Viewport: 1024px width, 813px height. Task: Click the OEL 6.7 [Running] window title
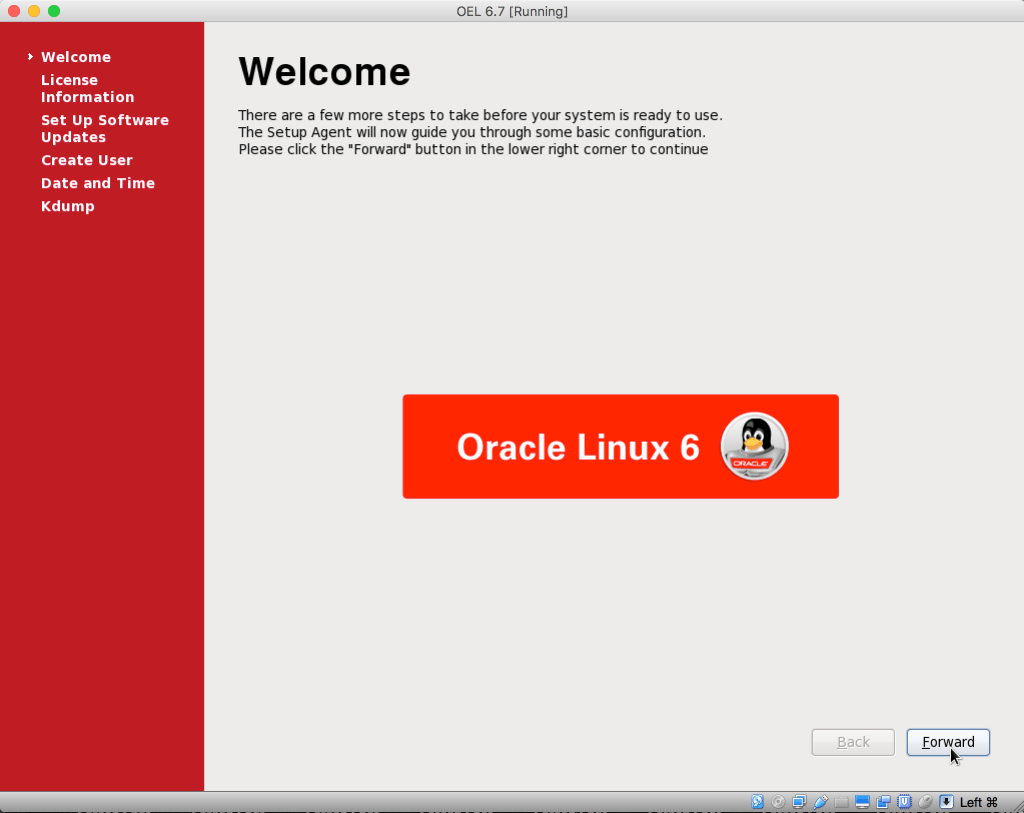tap(512, 11)
